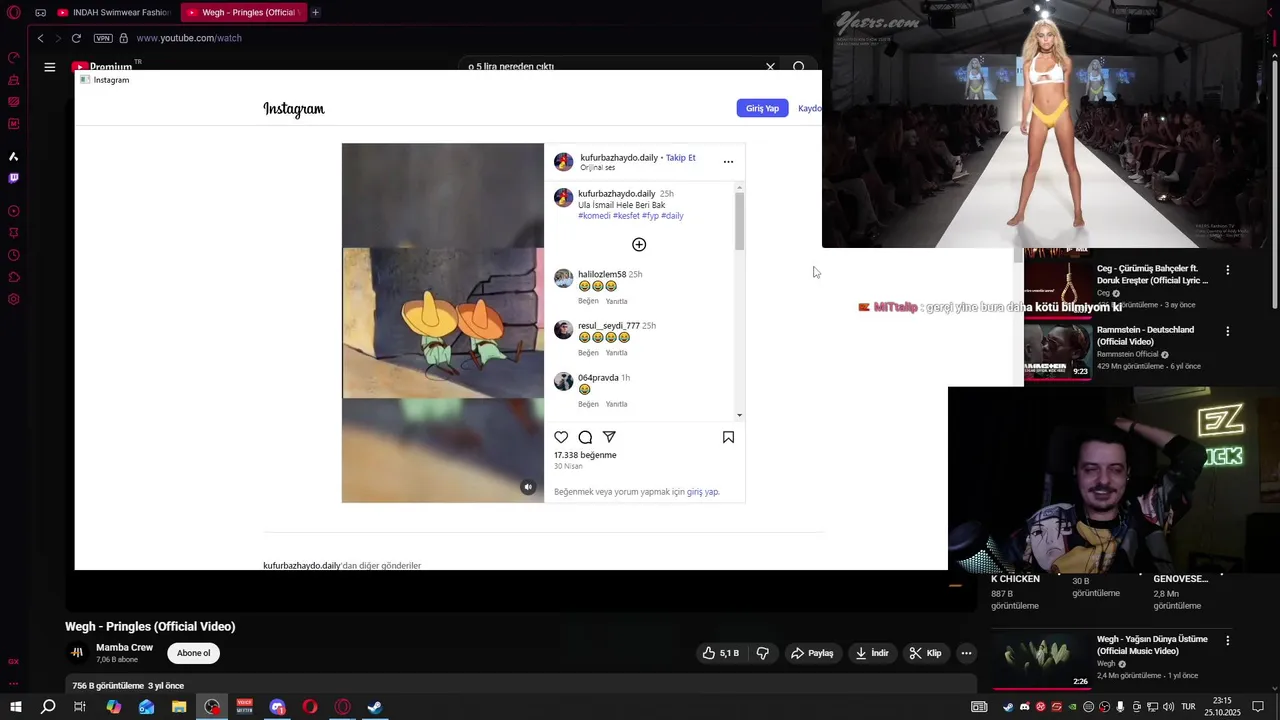Open Mamba Crew channel name
Image resolution: width=1280 pixels, height=720 pixels.
click(124, 648)
